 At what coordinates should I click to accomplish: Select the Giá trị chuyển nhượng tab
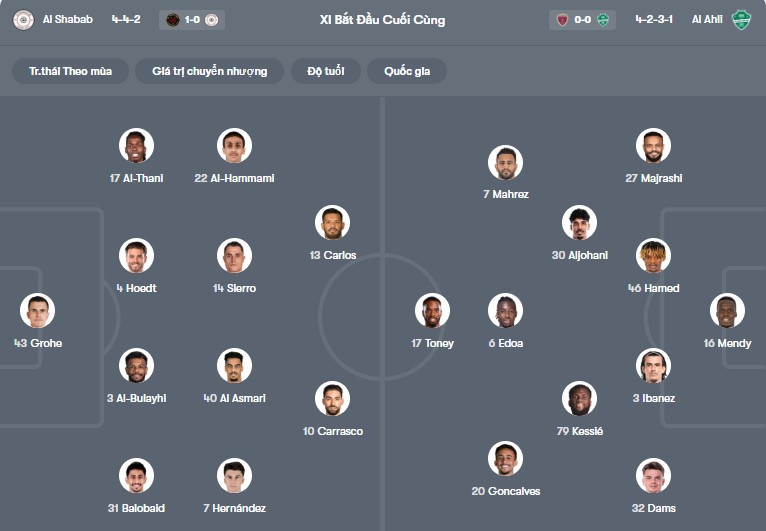(x=210, y=71)
